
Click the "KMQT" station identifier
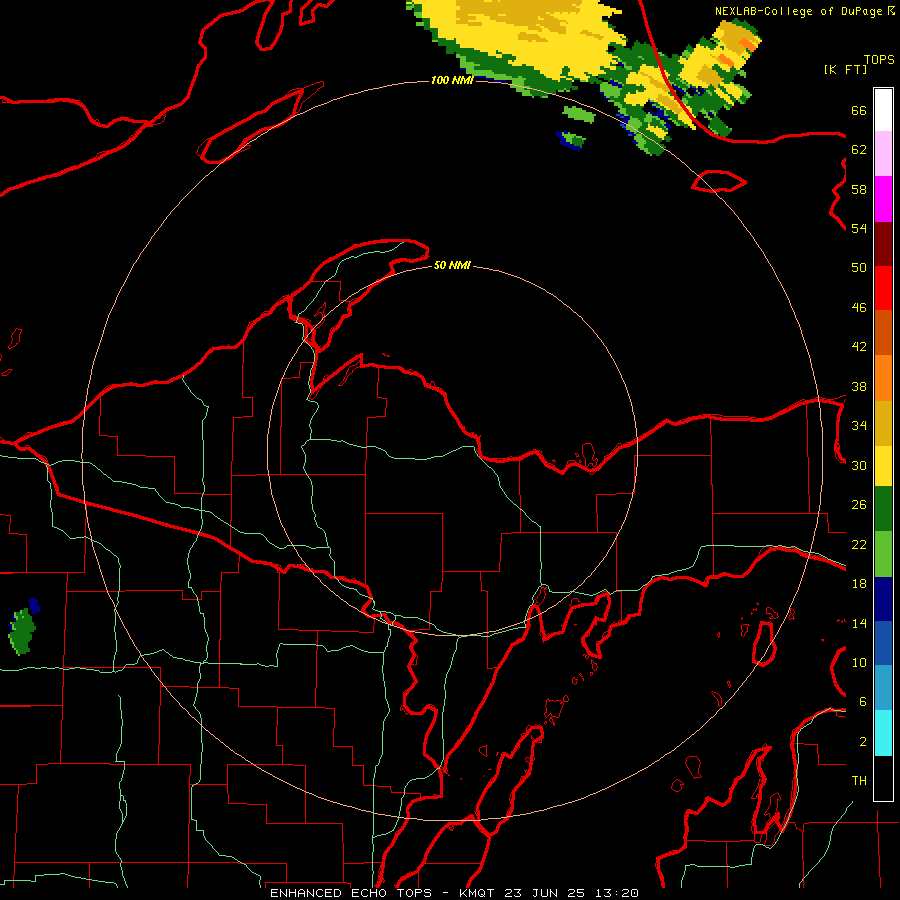coord(479,893)
